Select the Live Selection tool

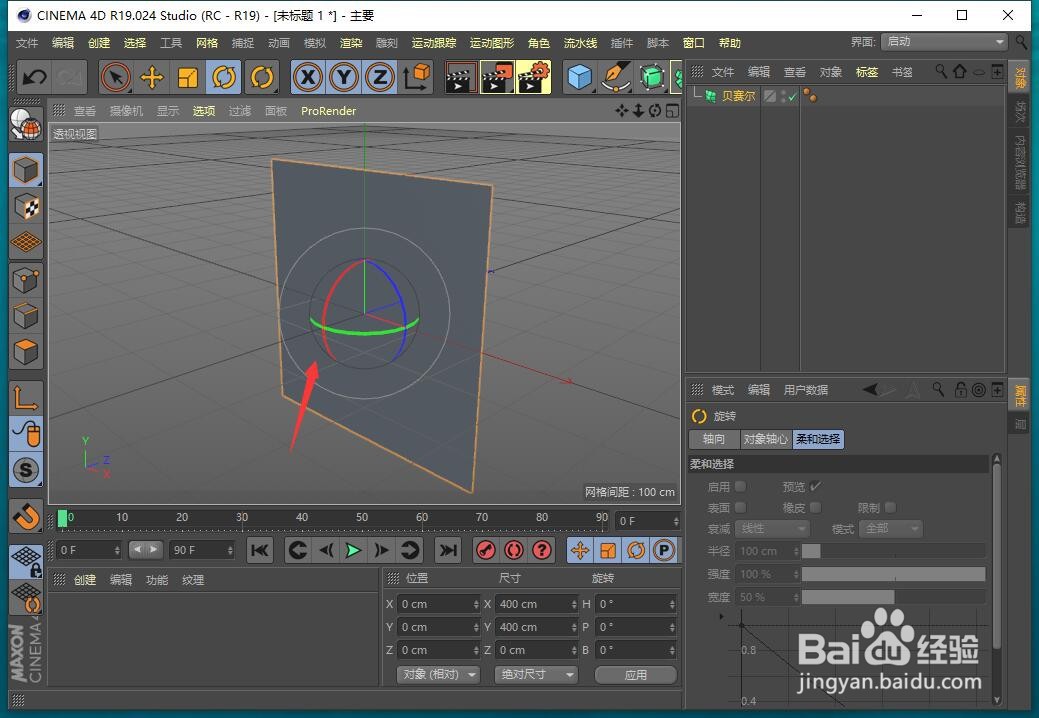116,77
